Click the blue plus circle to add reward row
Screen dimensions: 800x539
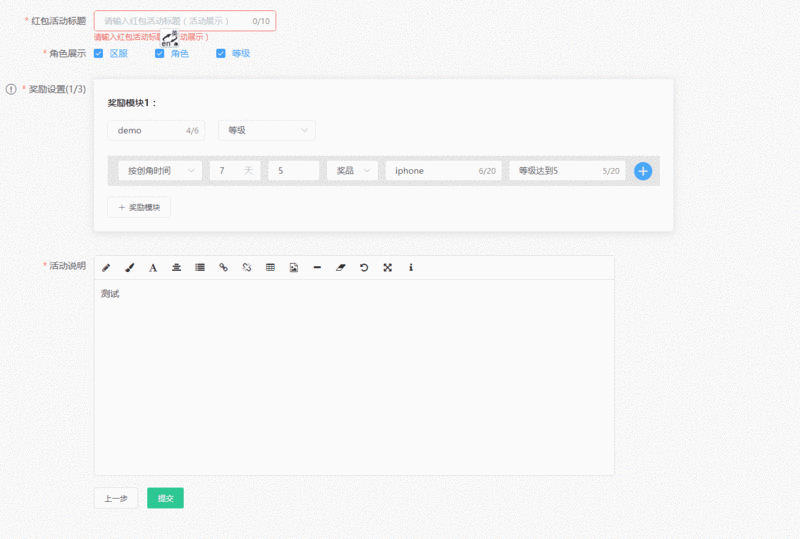pyautogui.click(x=643, y=171)
